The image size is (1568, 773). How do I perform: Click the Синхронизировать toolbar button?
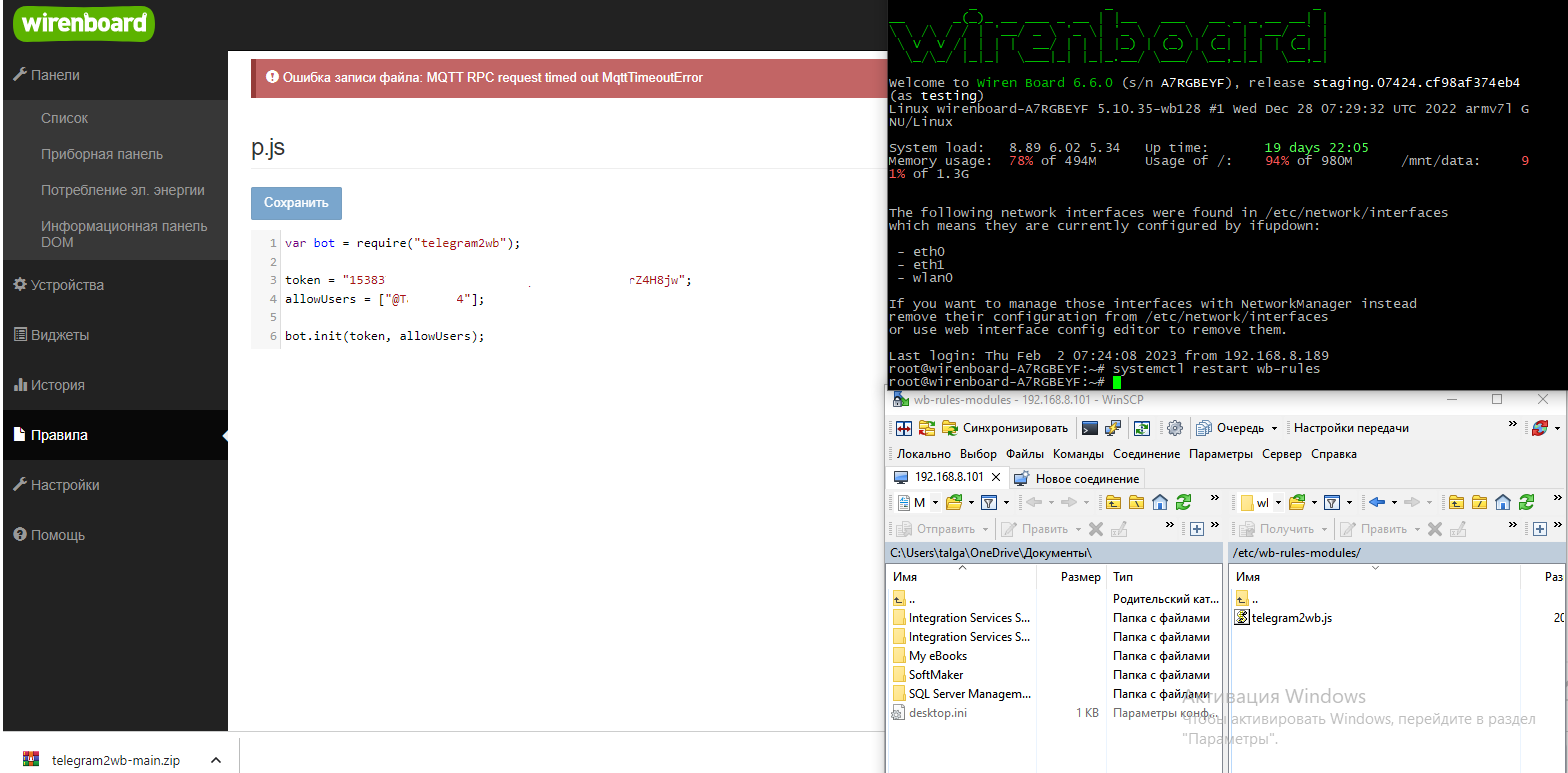pyautogui.click(x=1005, y=428)
